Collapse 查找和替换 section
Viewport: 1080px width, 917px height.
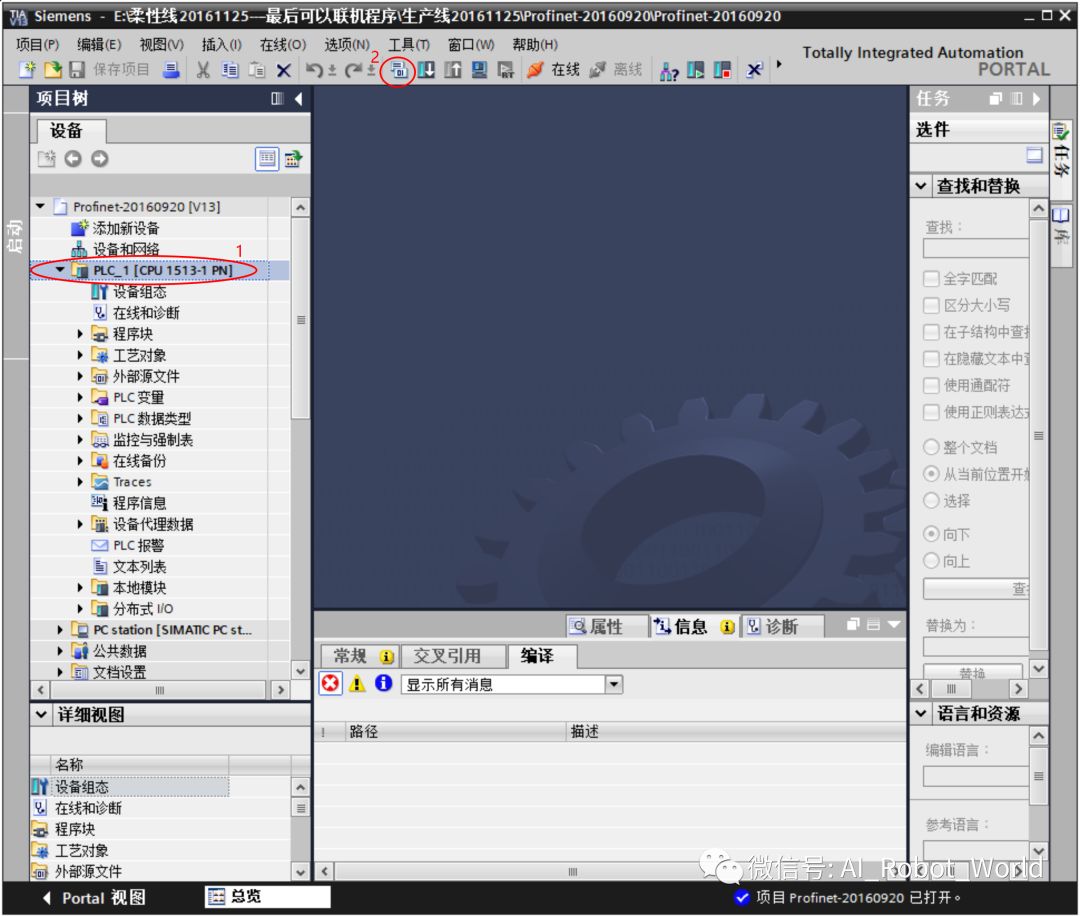pos(920,186)
